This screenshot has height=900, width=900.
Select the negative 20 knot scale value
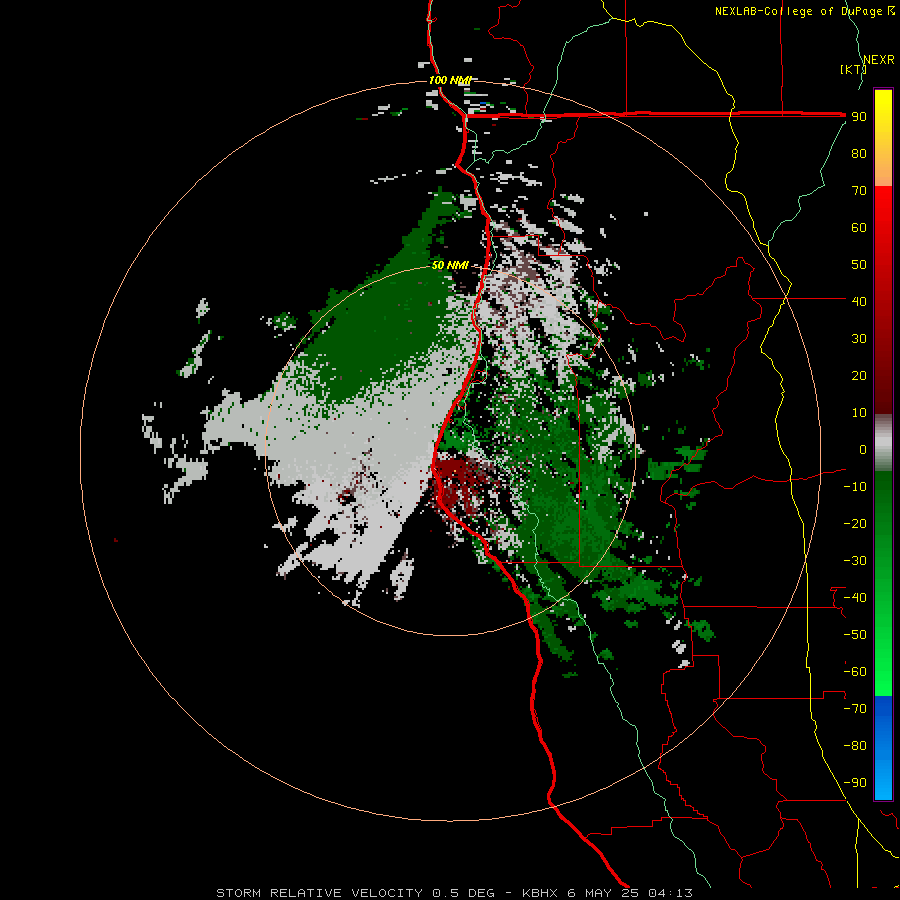[x=855, y=523]
